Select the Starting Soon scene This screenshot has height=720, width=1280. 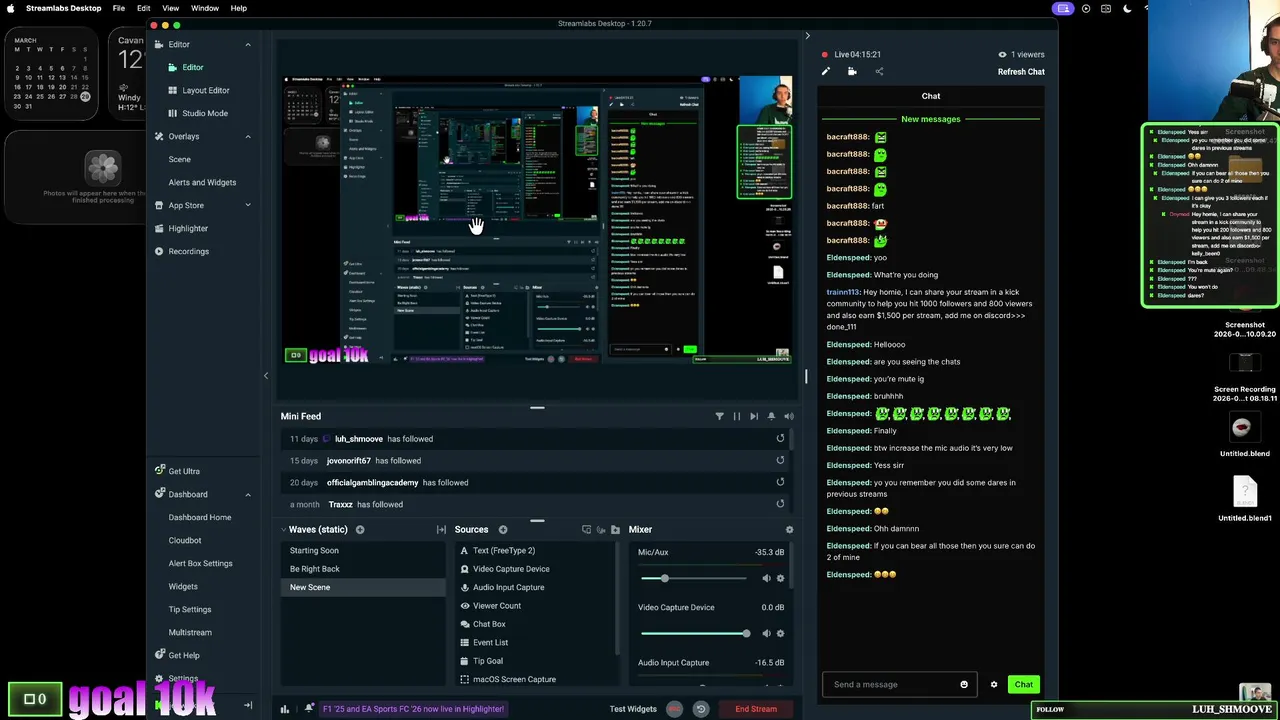(362, 550)
